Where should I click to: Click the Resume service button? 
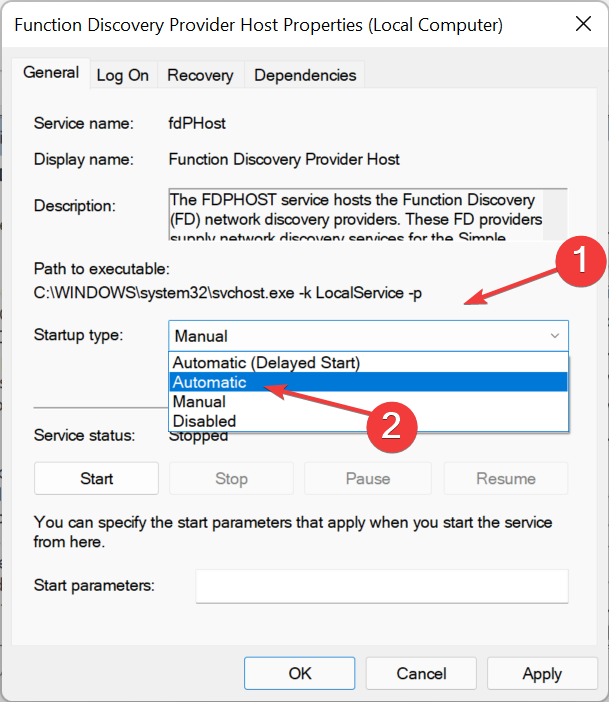click(505, 479)
